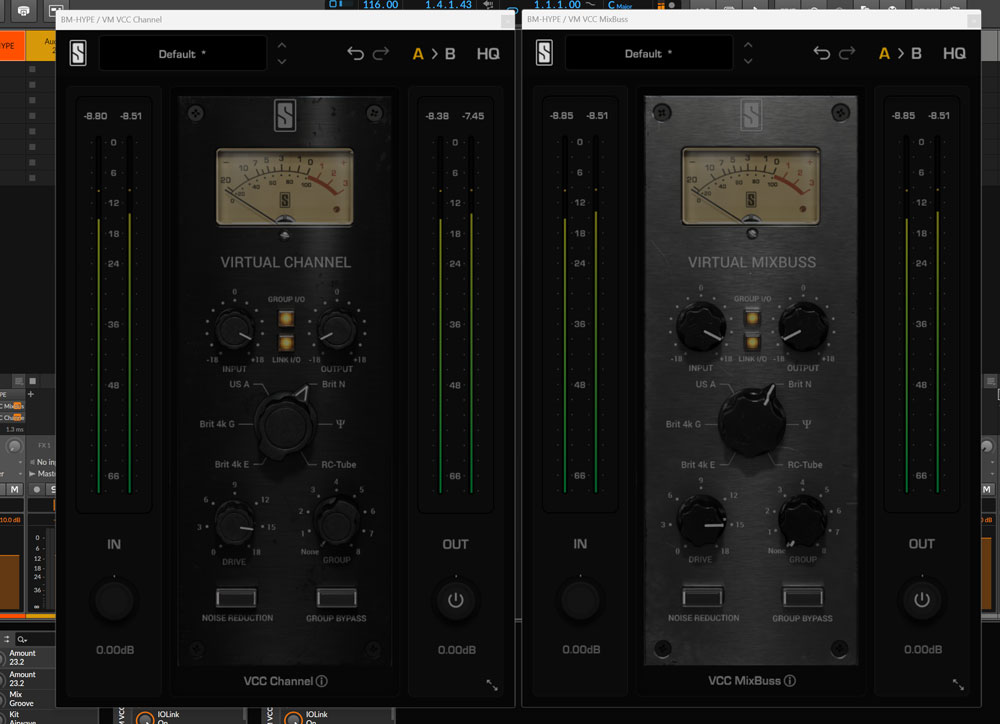The image size is (1000, 724).
Task: Click the Input knob on Virtual Mixbuss
Action: tap(701, 327)
